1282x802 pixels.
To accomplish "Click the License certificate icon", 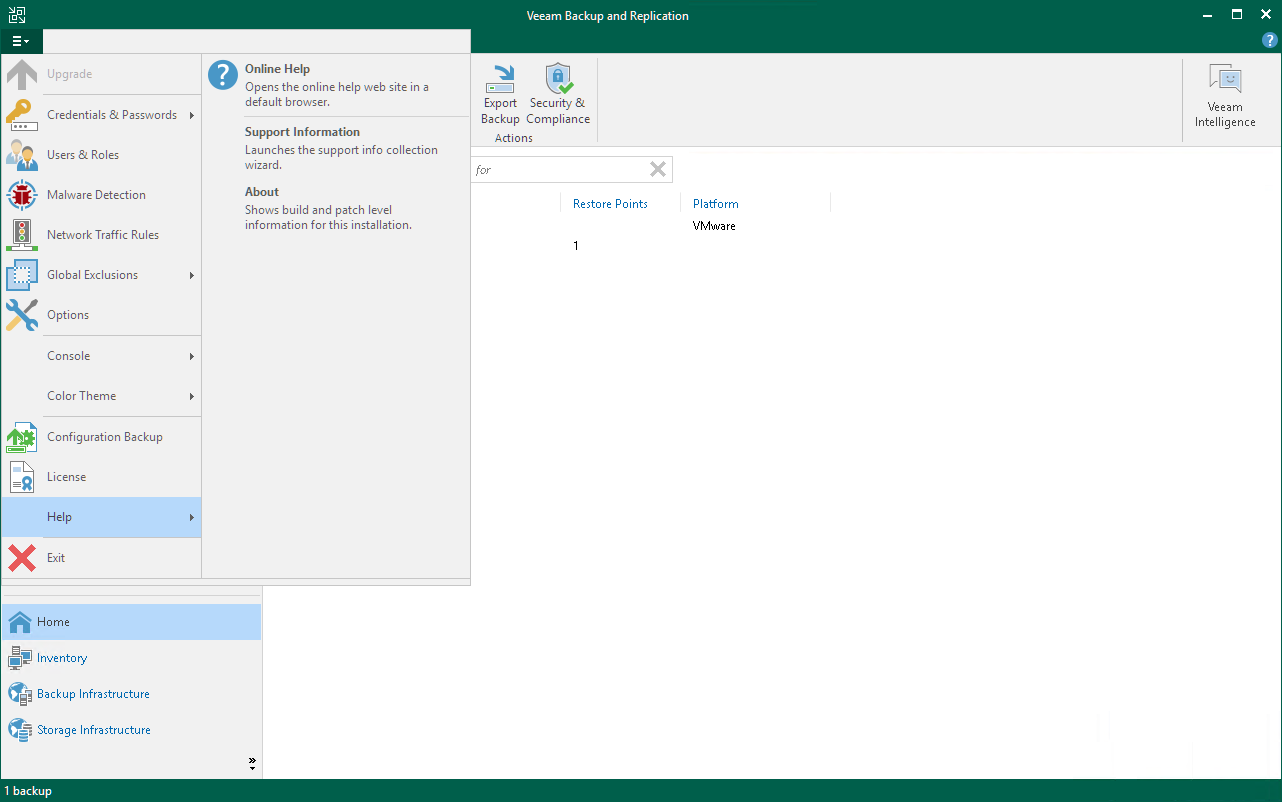I will coord(22,477).
